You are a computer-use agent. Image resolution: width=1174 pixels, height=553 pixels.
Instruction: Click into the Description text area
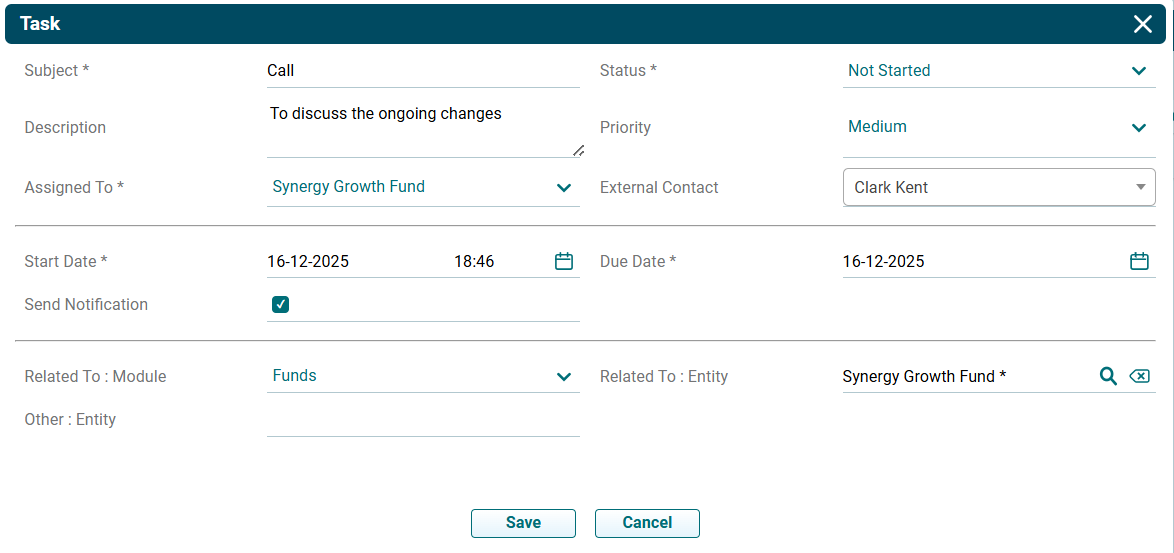422,129
